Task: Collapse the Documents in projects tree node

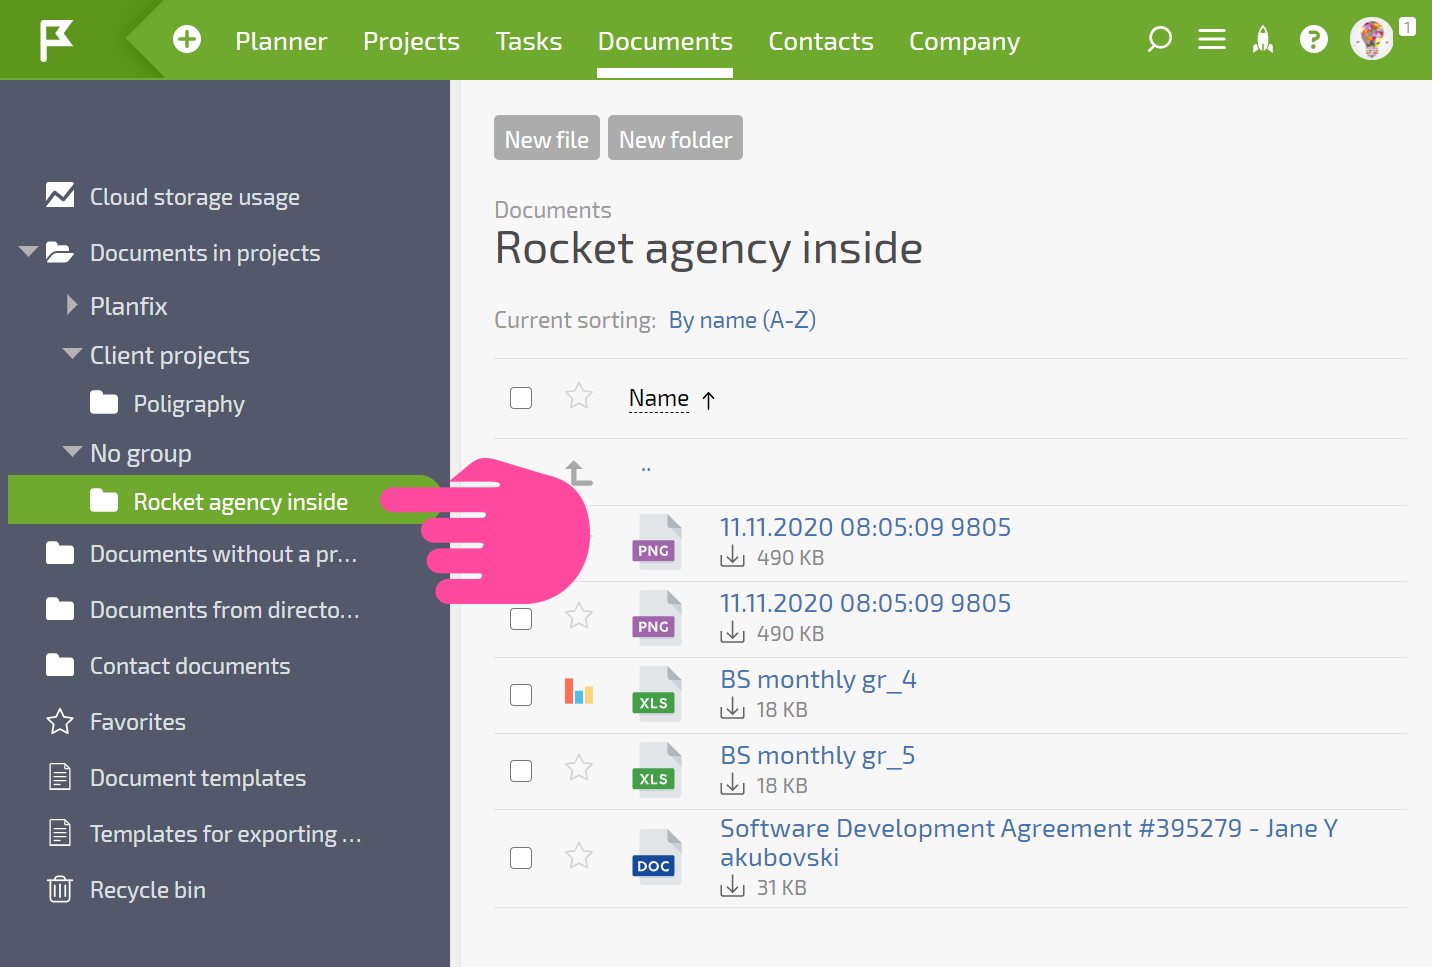Action: pos(29,251)
